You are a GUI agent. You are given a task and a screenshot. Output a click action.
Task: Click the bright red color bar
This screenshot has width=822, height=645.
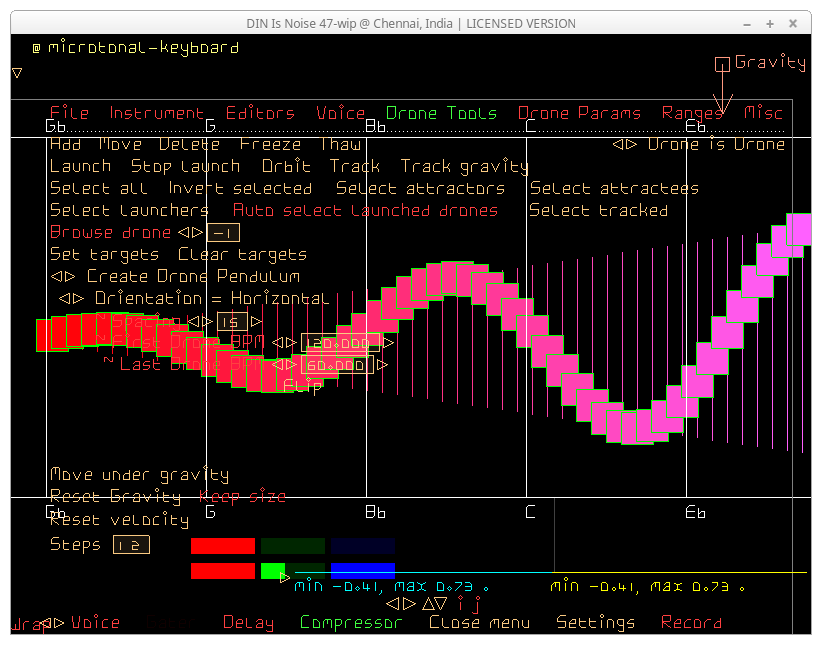223,546
